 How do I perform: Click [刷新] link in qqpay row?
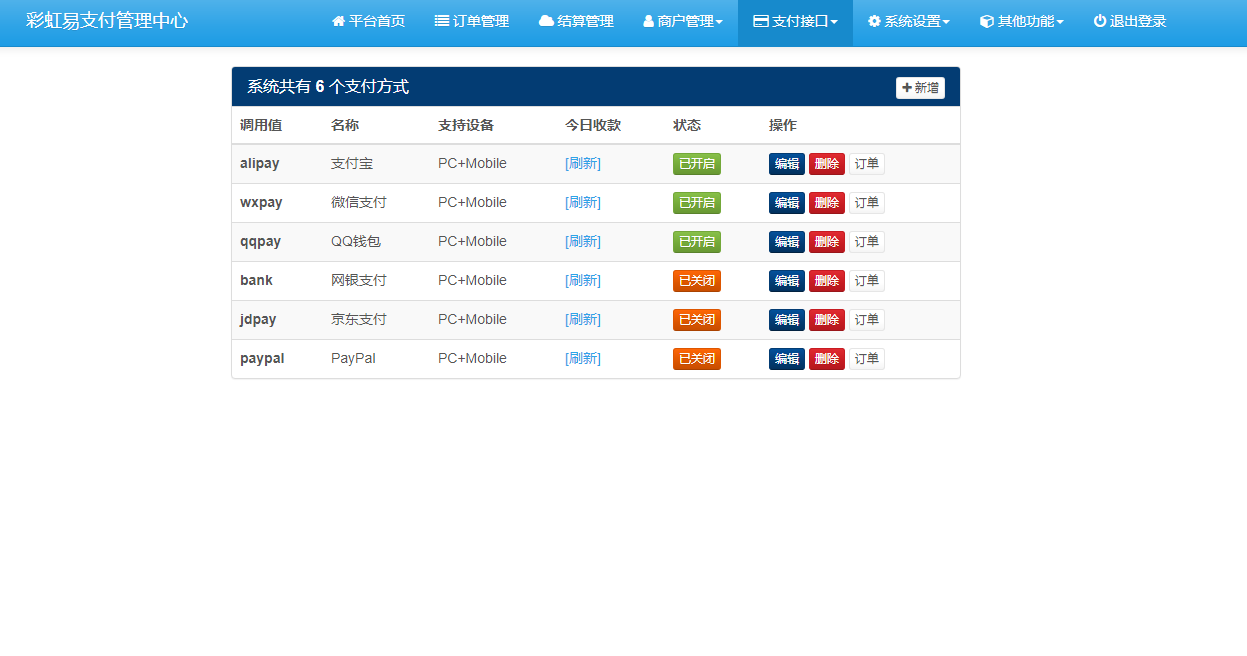point(583,242)
